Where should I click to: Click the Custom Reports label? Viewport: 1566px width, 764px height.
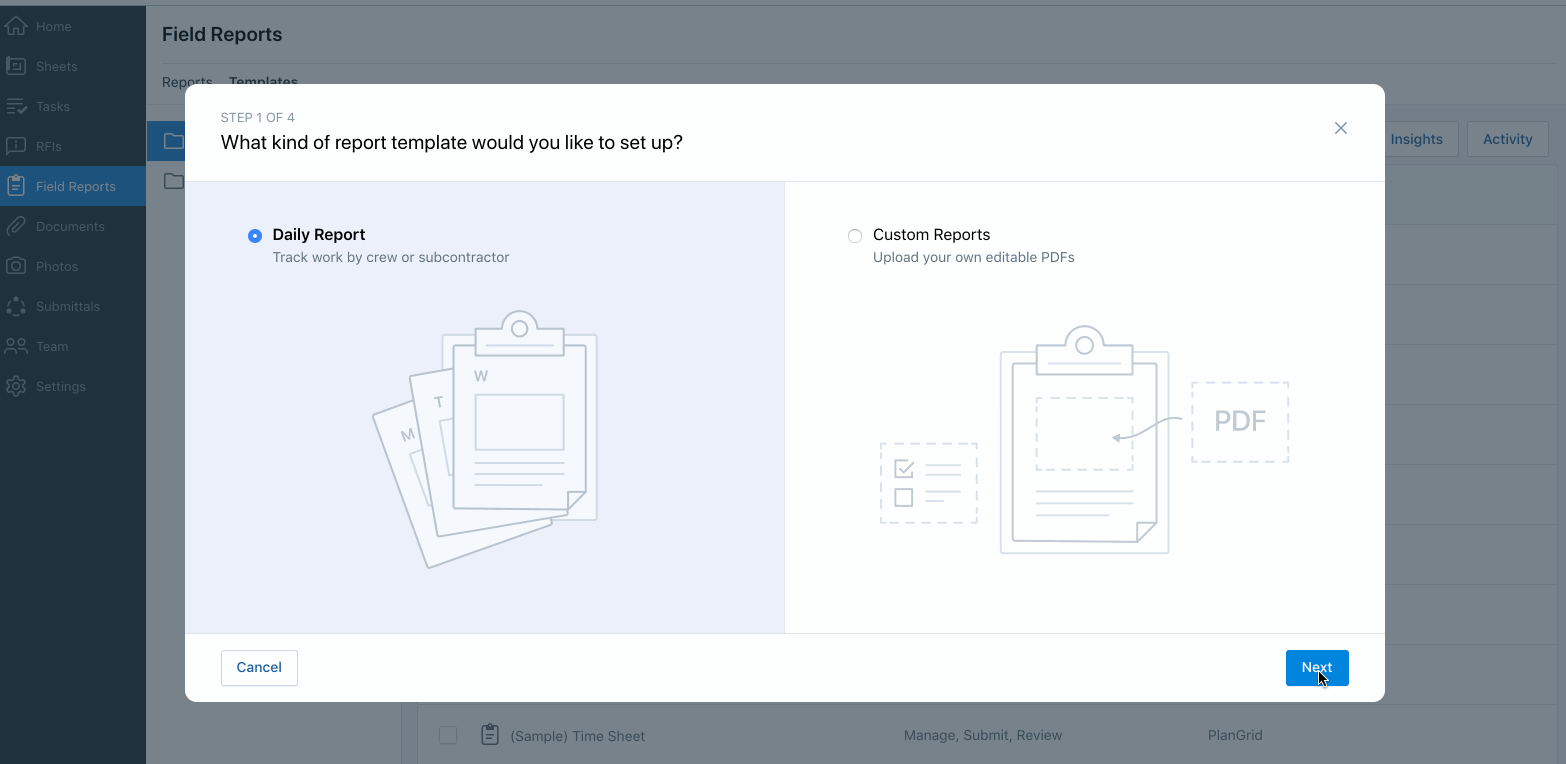(x=931, y=235)
